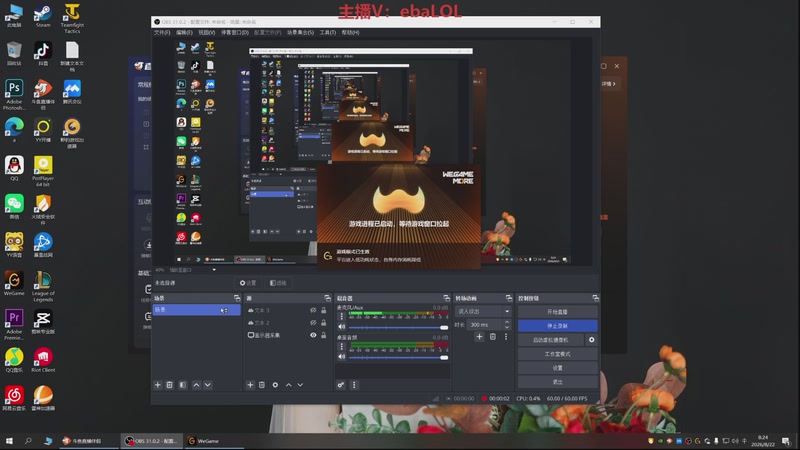Open the 视图(V) menu in OBS
Viewport: 800px width, 450px height.
[207, 33]
